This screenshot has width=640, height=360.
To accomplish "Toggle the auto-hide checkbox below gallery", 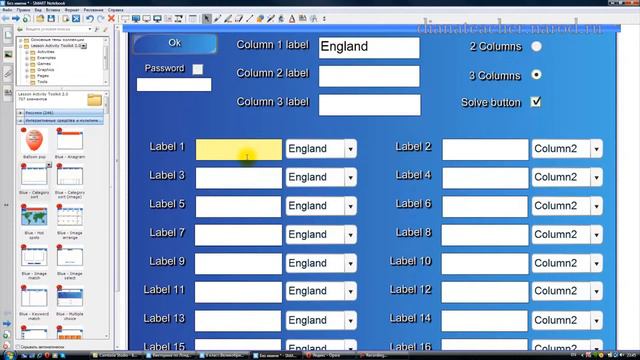I will (x=18, y=347).
